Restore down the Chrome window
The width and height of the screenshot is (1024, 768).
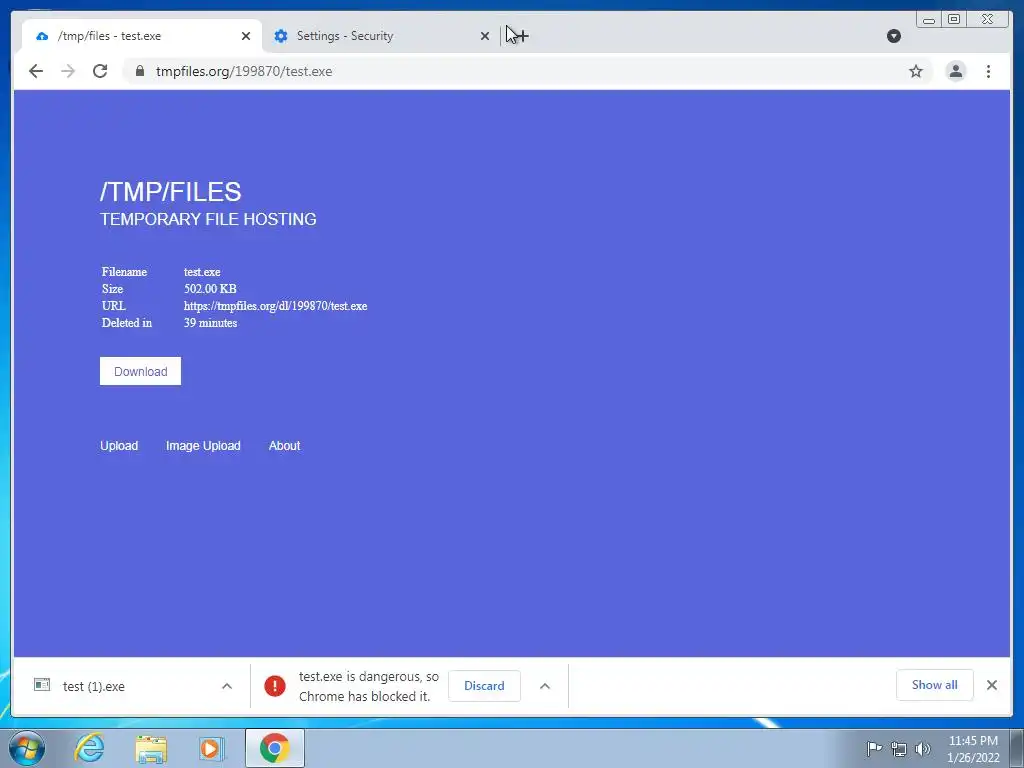954,20
